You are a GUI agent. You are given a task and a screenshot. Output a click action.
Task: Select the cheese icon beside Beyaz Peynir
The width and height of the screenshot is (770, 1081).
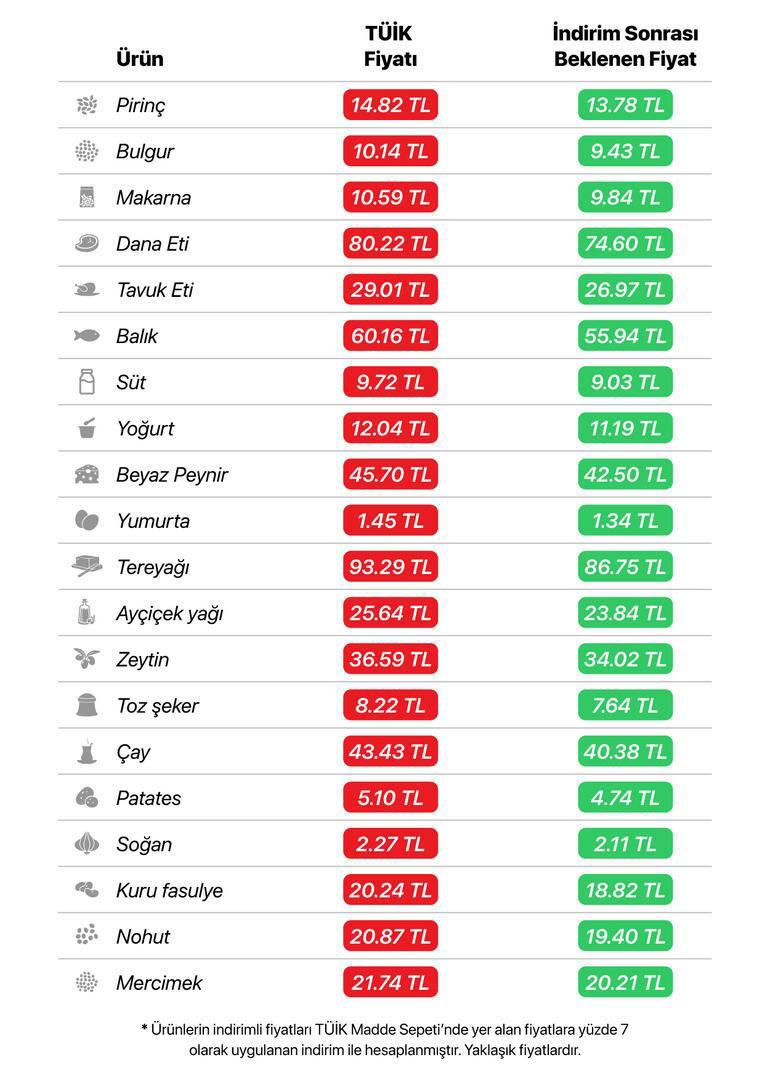[87, 474]
